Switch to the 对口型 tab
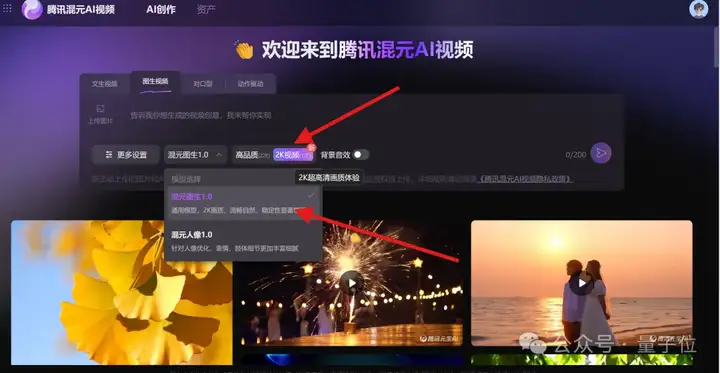The image size is (720, 373). tap(202, 84)
